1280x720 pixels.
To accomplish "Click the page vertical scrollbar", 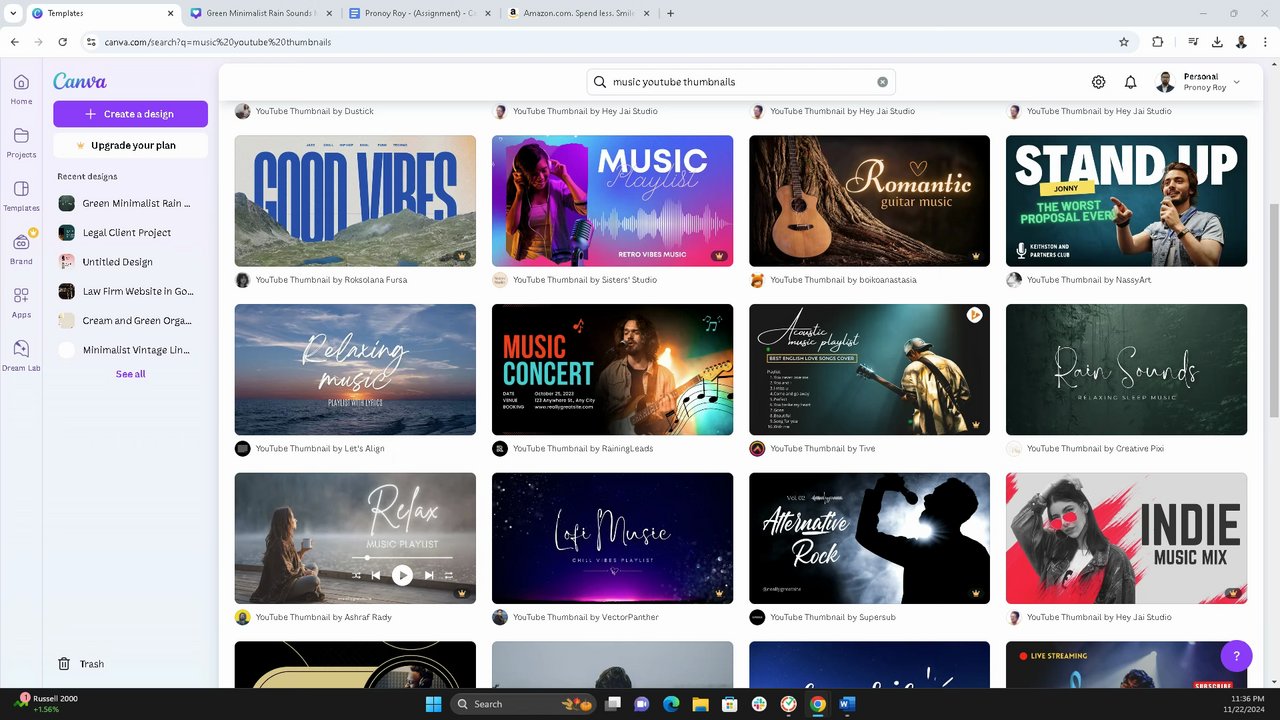I will click(x=1273, y=310).
